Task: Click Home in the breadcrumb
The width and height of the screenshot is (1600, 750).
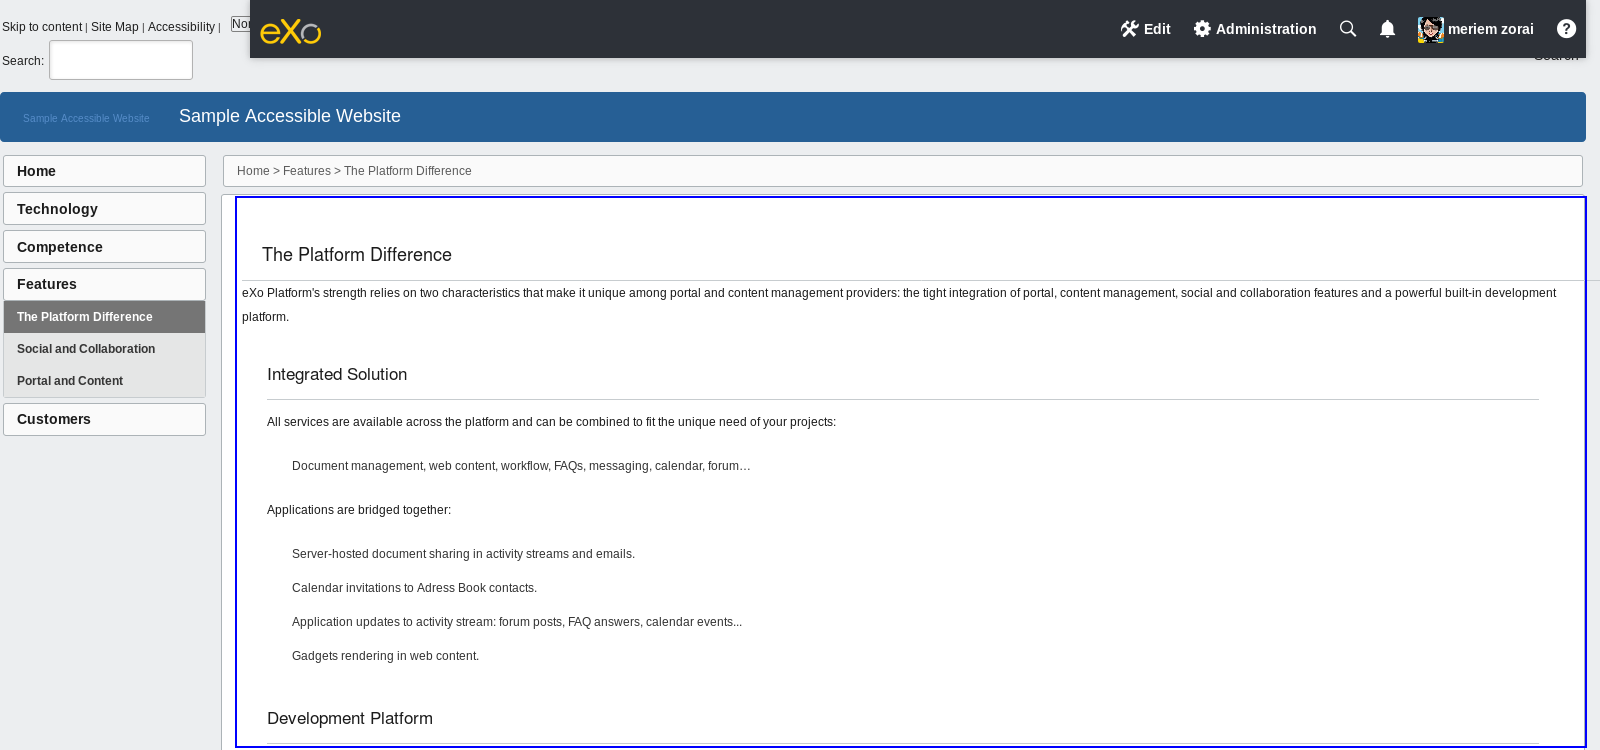Action: 253,171
